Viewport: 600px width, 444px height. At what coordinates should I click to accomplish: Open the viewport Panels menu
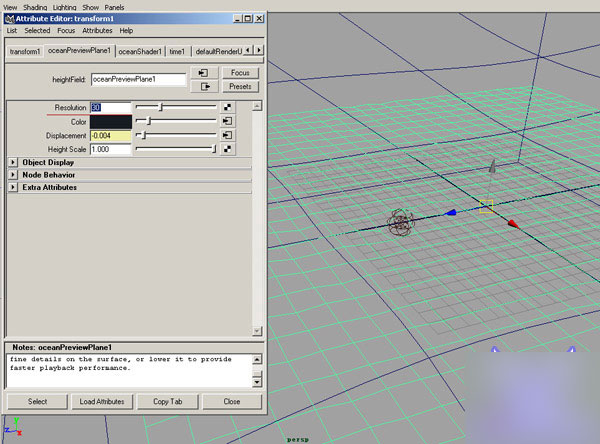coord(114,7)
